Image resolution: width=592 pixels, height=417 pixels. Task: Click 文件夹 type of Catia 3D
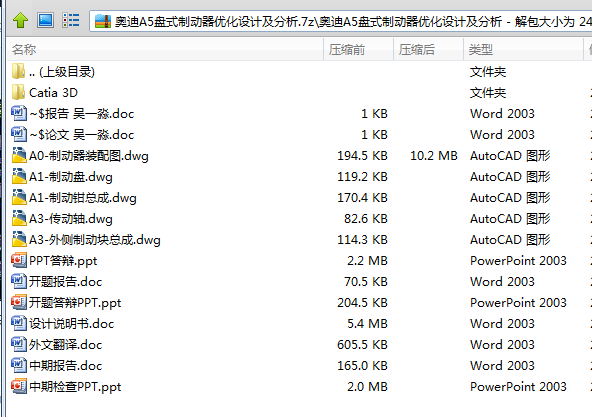pyautogui.click(x=488, y=93)
